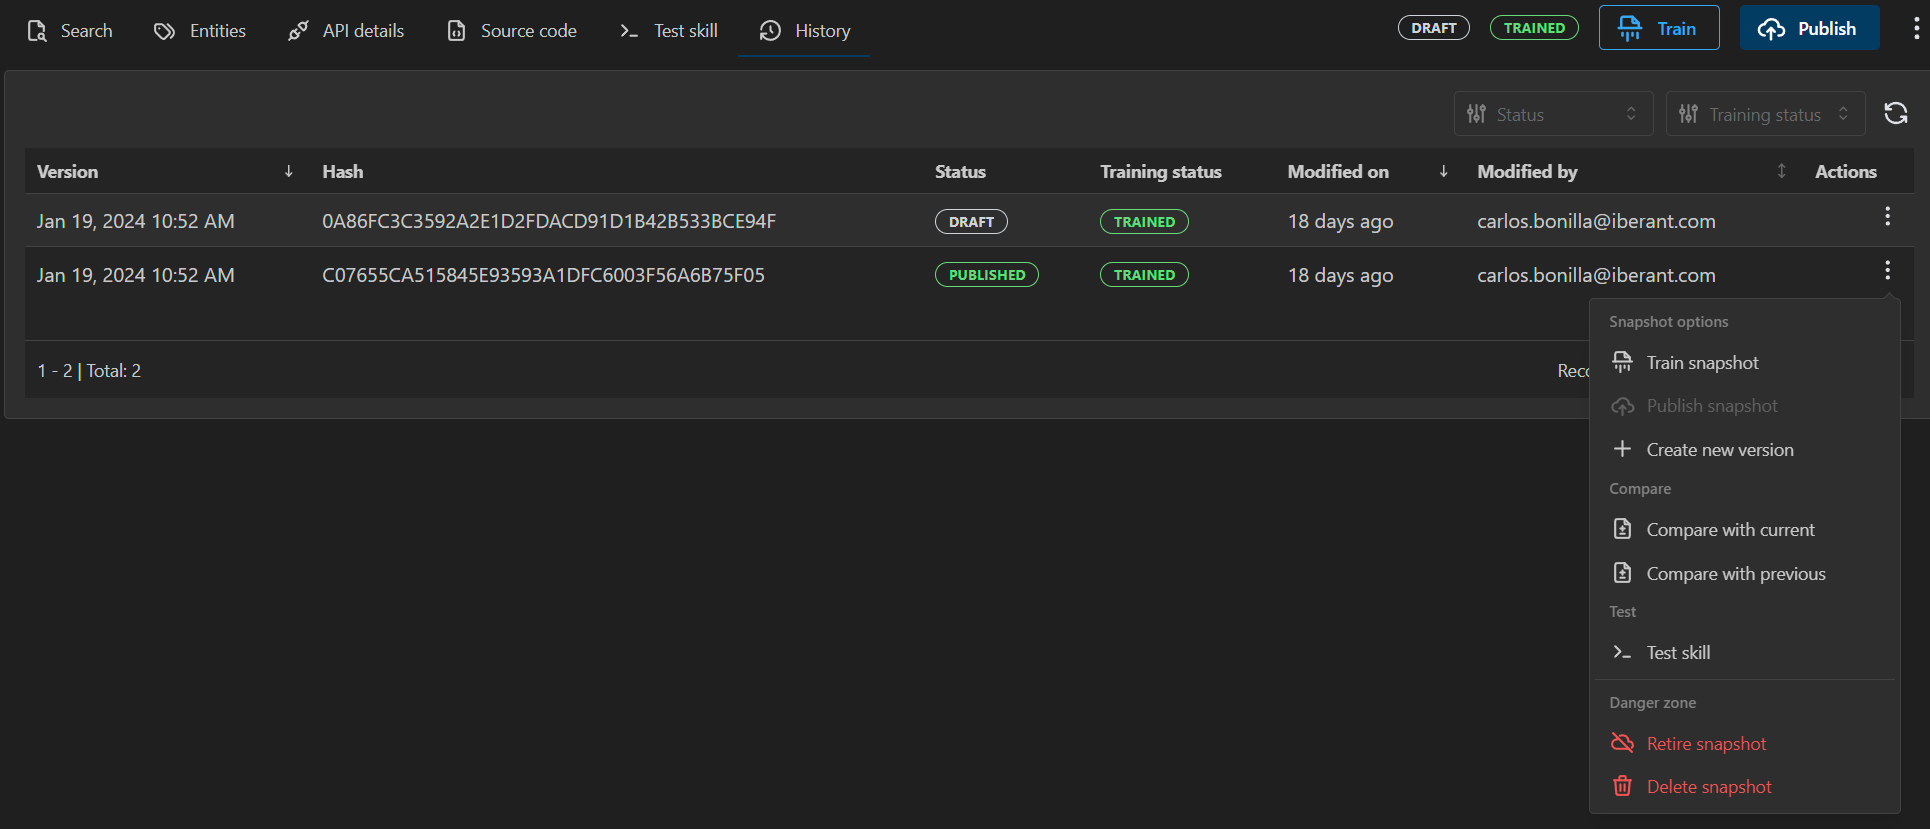1930x829 pixels.
Task: Click the terminal icon on the Test skill tab
Action: (x=628, y=31)
